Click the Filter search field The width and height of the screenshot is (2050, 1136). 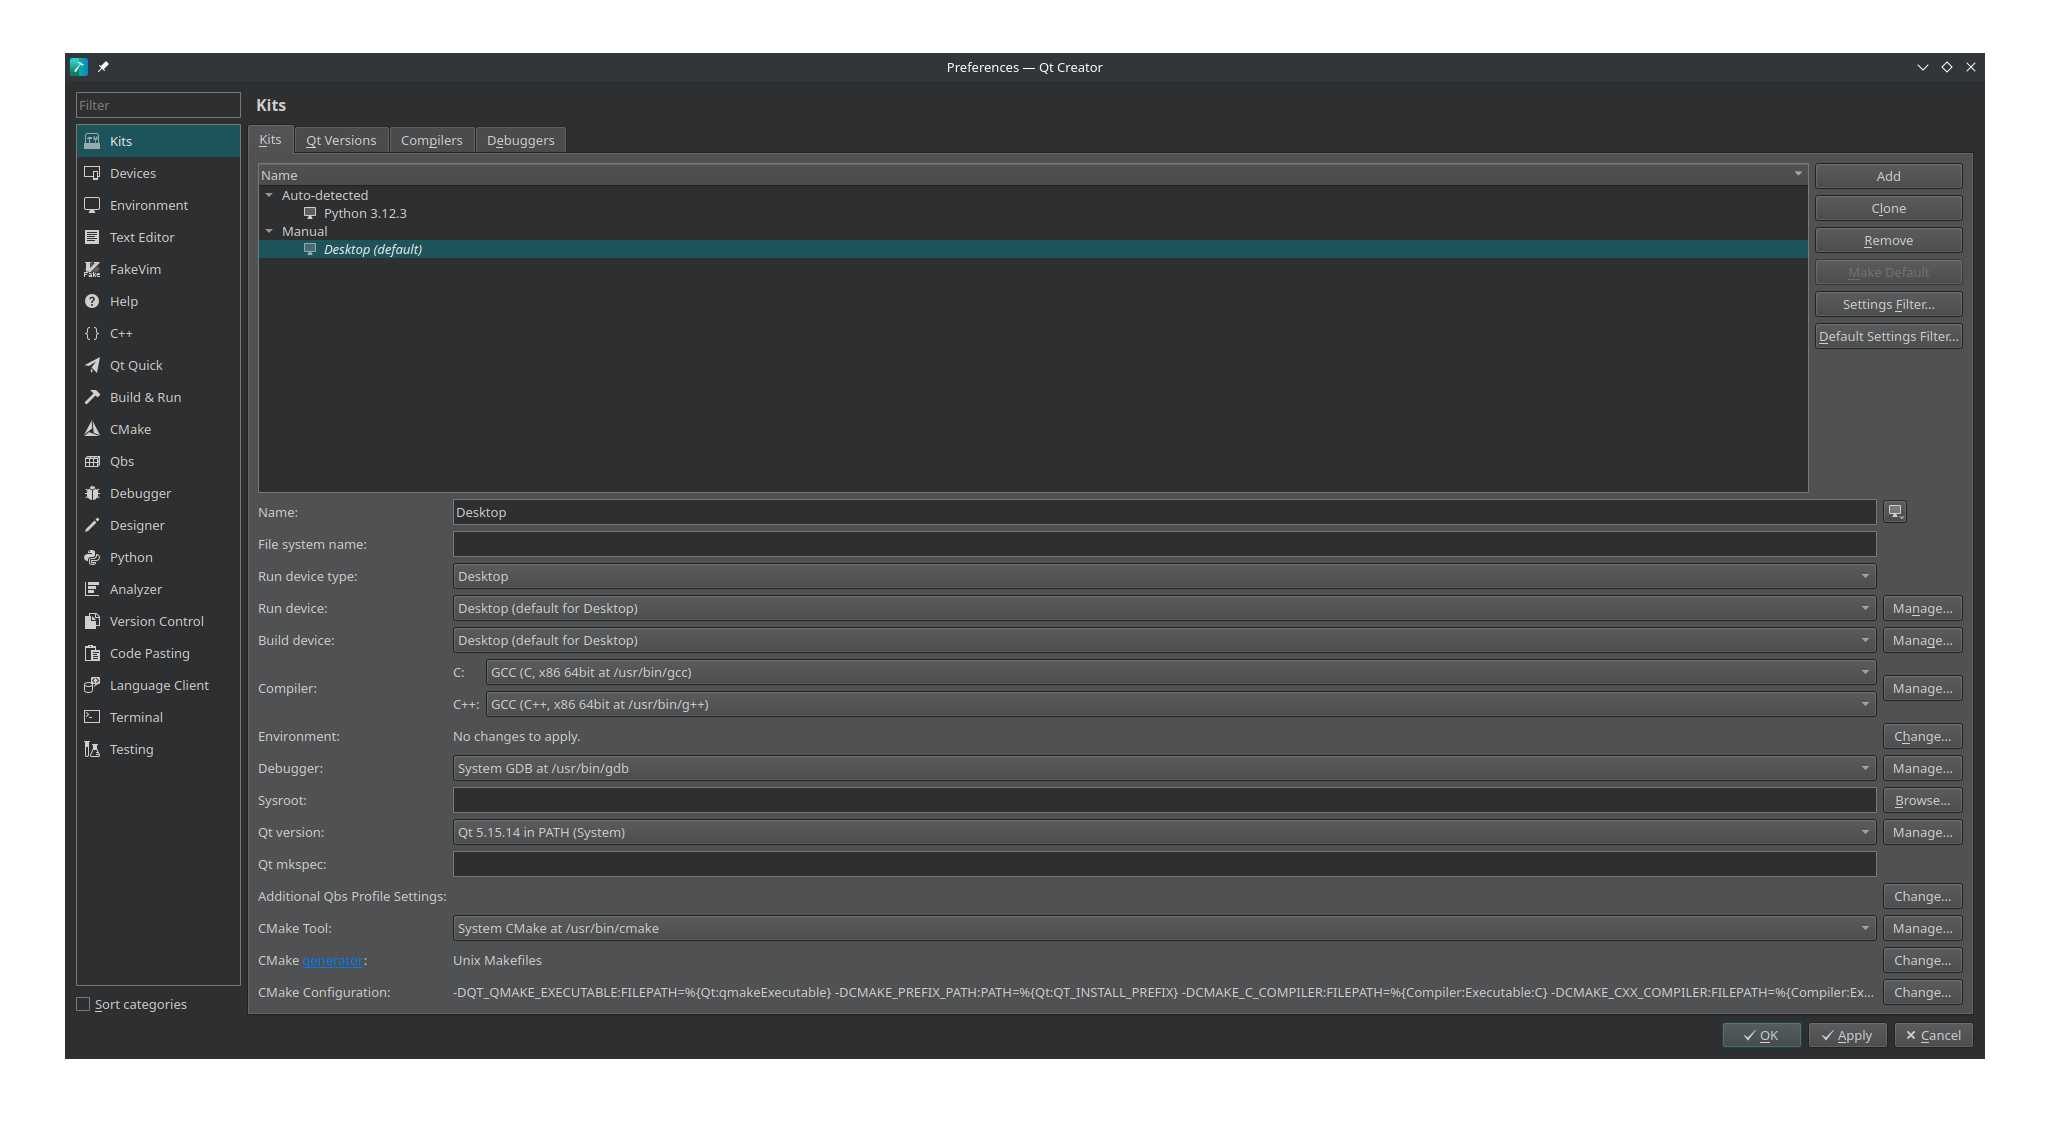[158, 105]
